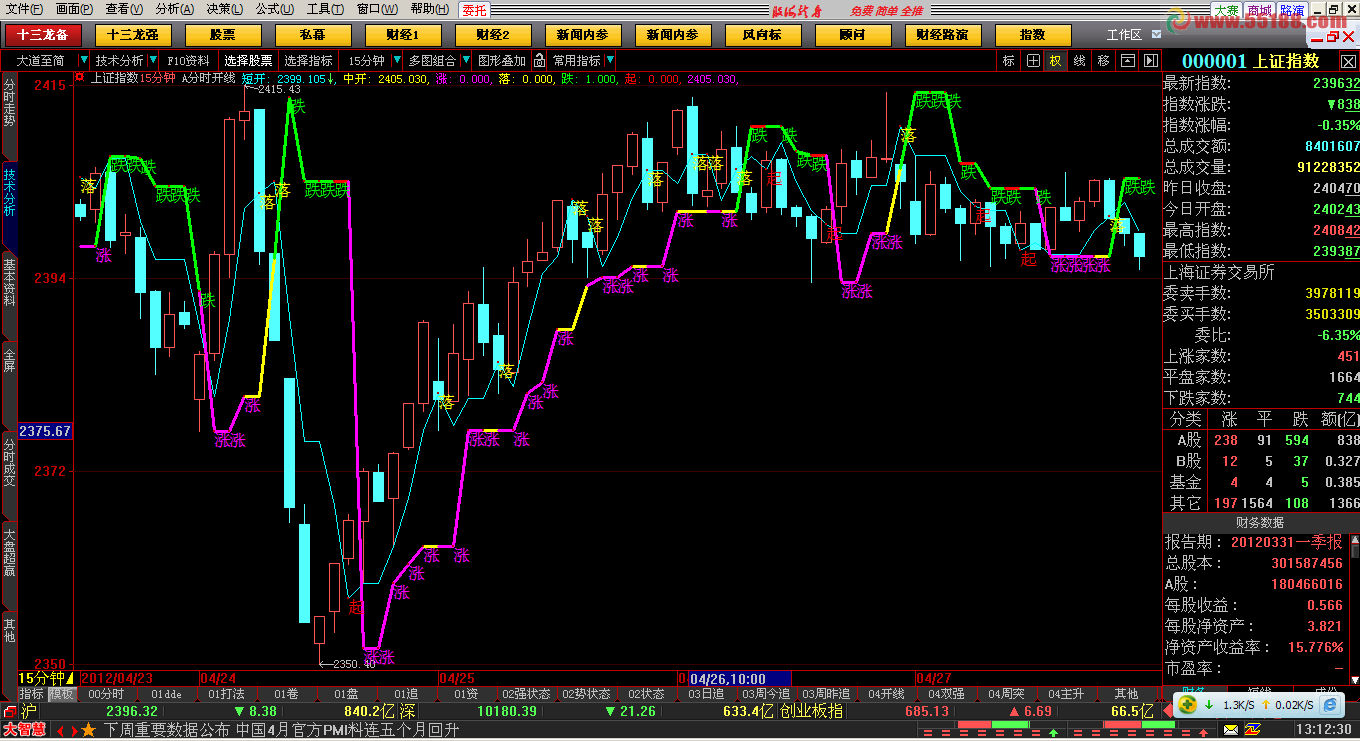This screenshot has height=741, width=1360.
Task: Click the left arrow in the news ticker
Action: pos(59,731)
